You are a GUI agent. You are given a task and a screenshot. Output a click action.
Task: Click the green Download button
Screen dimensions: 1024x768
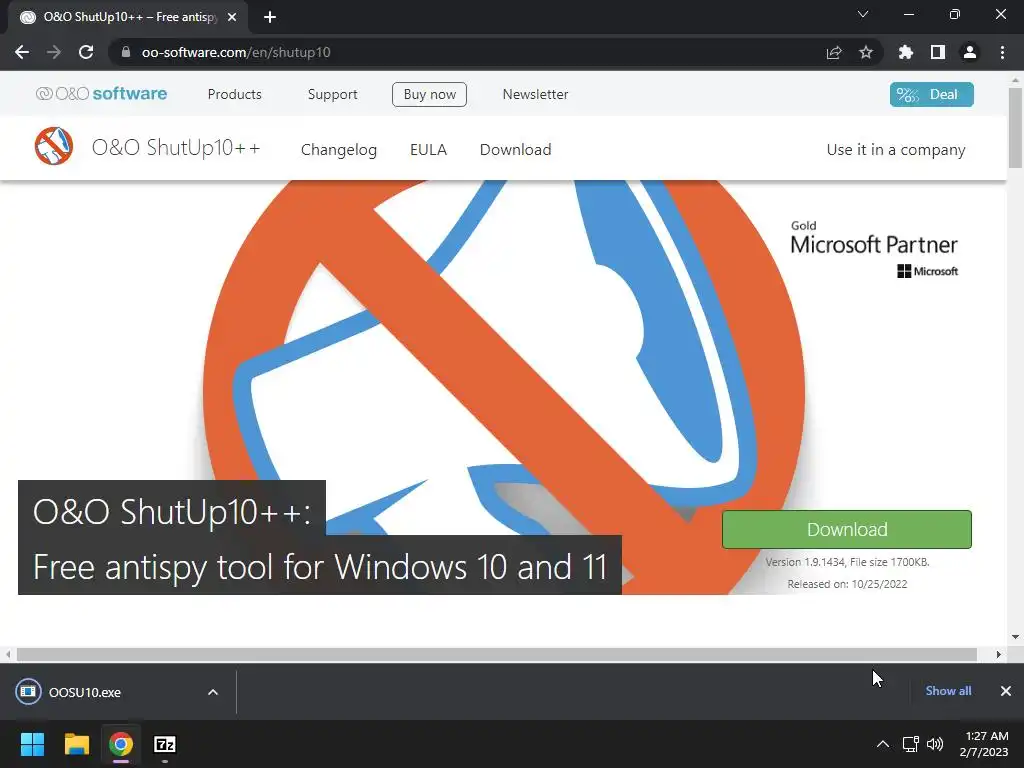[846, 529]
